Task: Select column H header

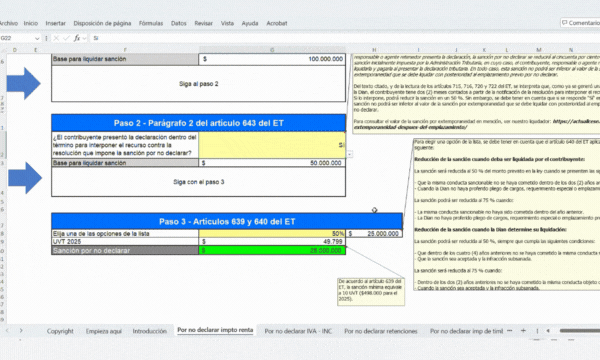Action: pyautogui.click(x=374, y=50)
